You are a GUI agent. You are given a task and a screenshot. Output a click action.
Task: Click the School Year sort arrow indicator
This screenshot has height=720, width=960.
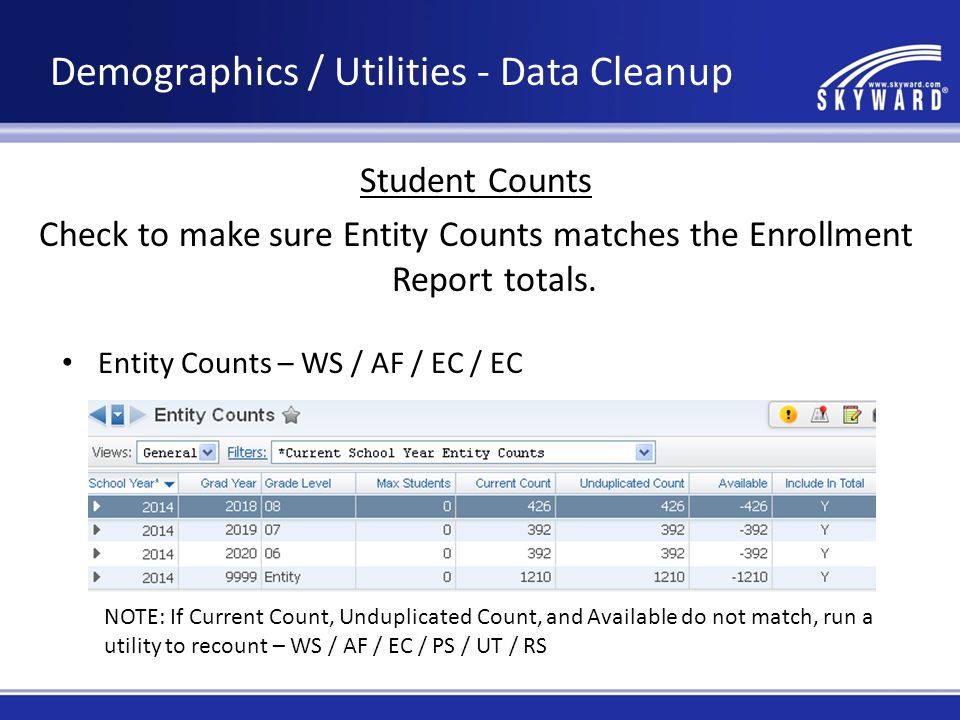point(170,484)
